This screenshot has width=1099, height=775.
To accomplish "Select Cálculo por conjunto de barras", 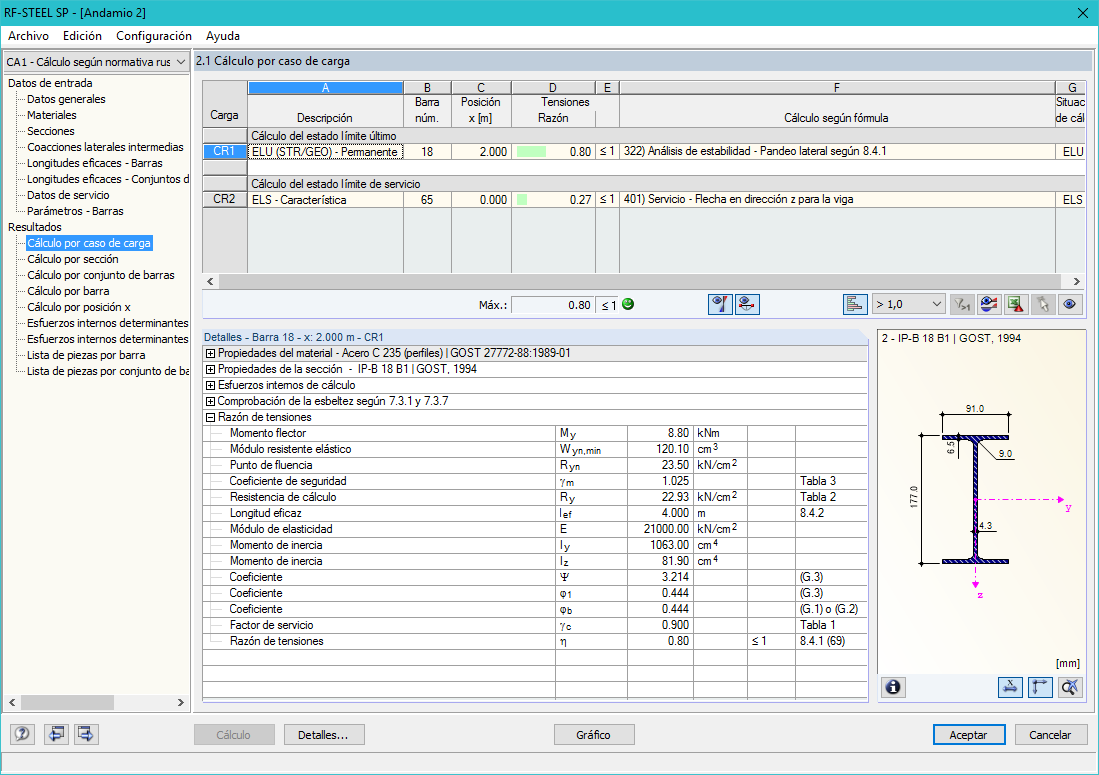I will click(x=101, y=275).
